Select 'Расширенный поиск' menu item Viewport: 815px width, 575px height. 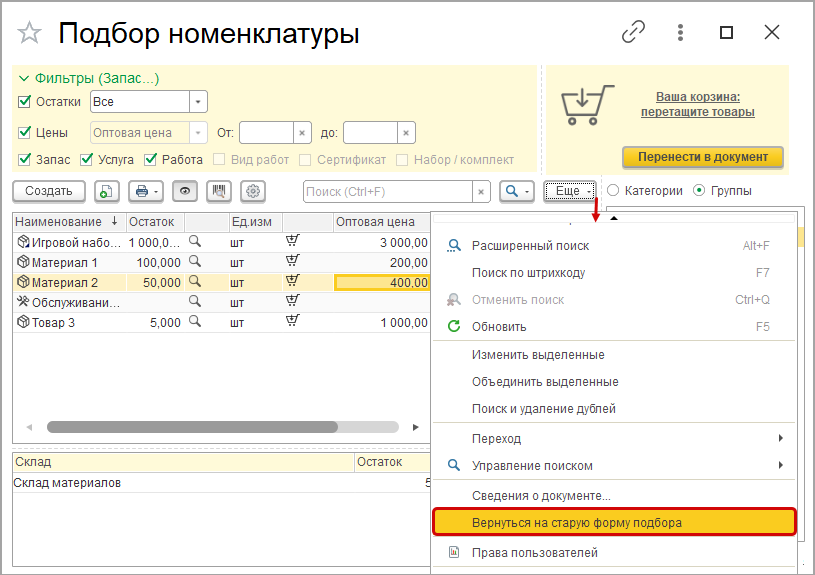(530, 245)
